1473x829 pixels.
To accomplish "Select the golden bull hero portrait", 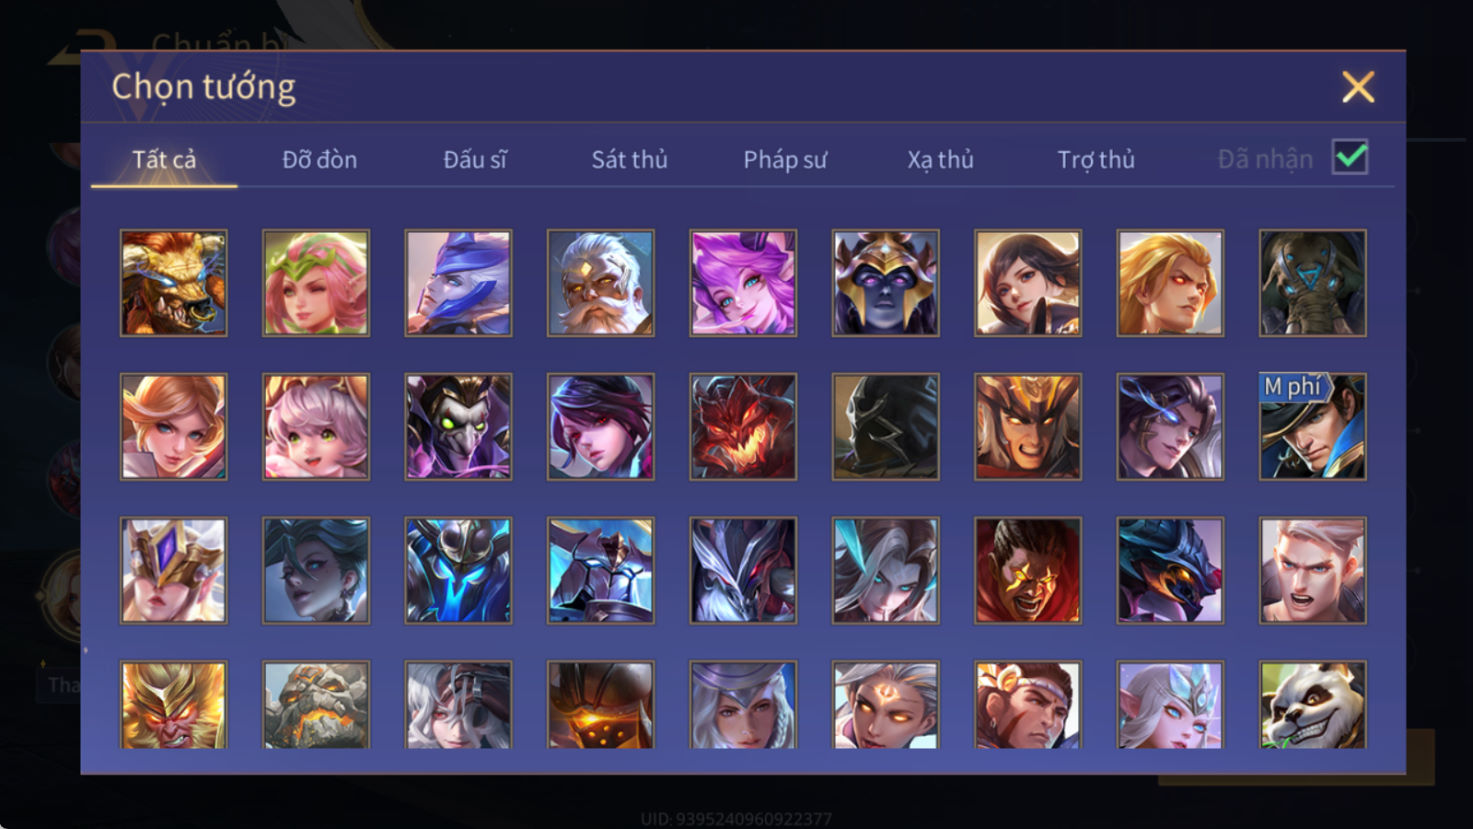I will click(x=173, y=283).
